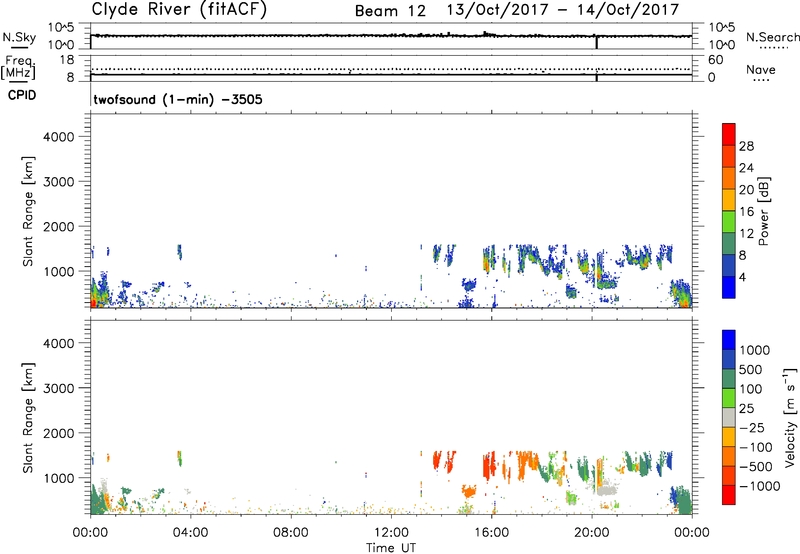The height and width of the screenshot is (554, 800).
Task: Click the 'Clyde River (fitACF)' plot title
Action: point(179,9)
